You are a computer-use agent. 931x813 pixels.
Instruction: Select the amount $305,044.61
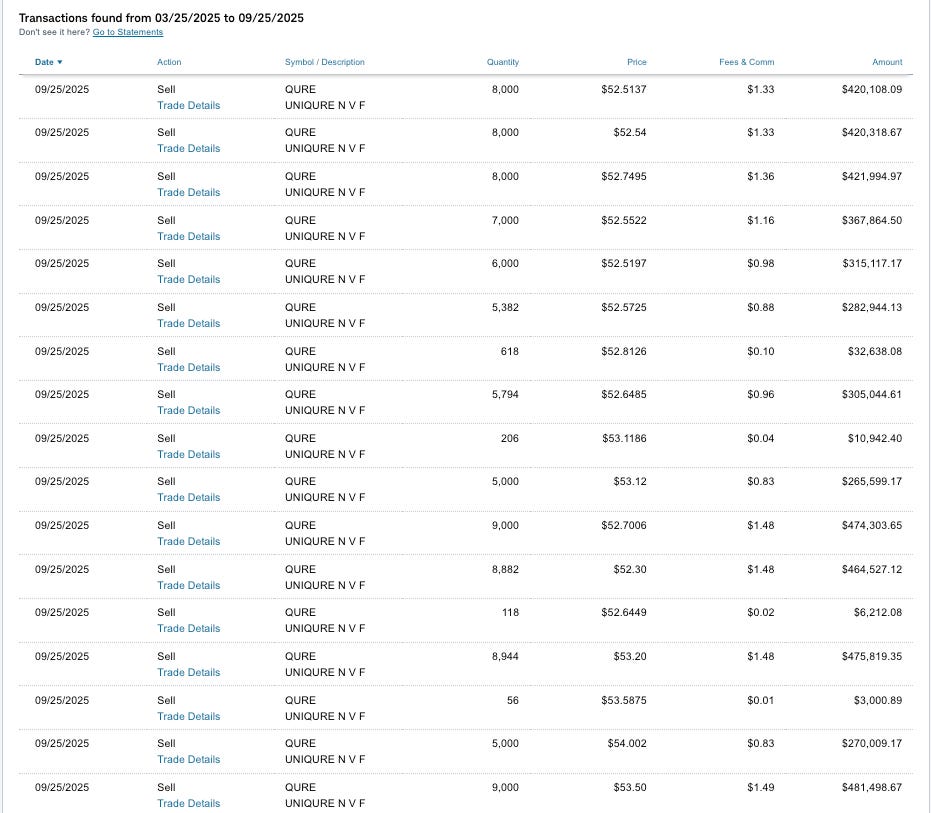point(872,394)
